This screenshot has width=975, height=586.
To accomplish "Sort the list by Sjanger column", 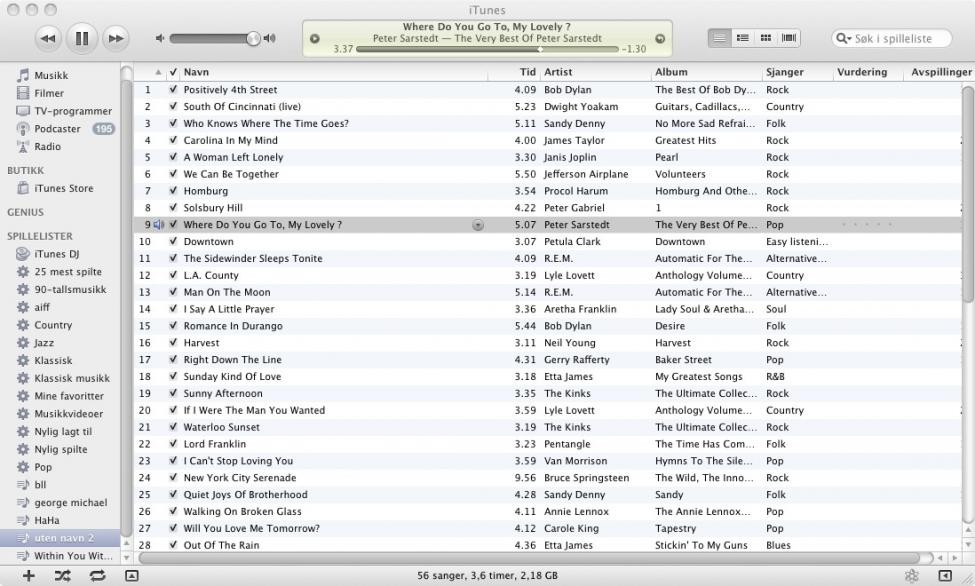I will (798, 72).
